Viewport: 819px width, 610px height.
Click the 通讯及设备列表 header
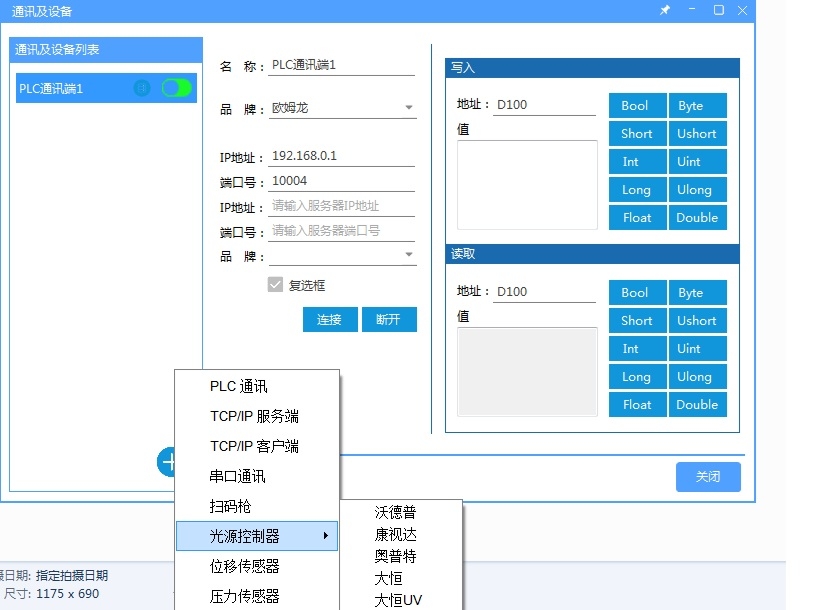(106, 50)
